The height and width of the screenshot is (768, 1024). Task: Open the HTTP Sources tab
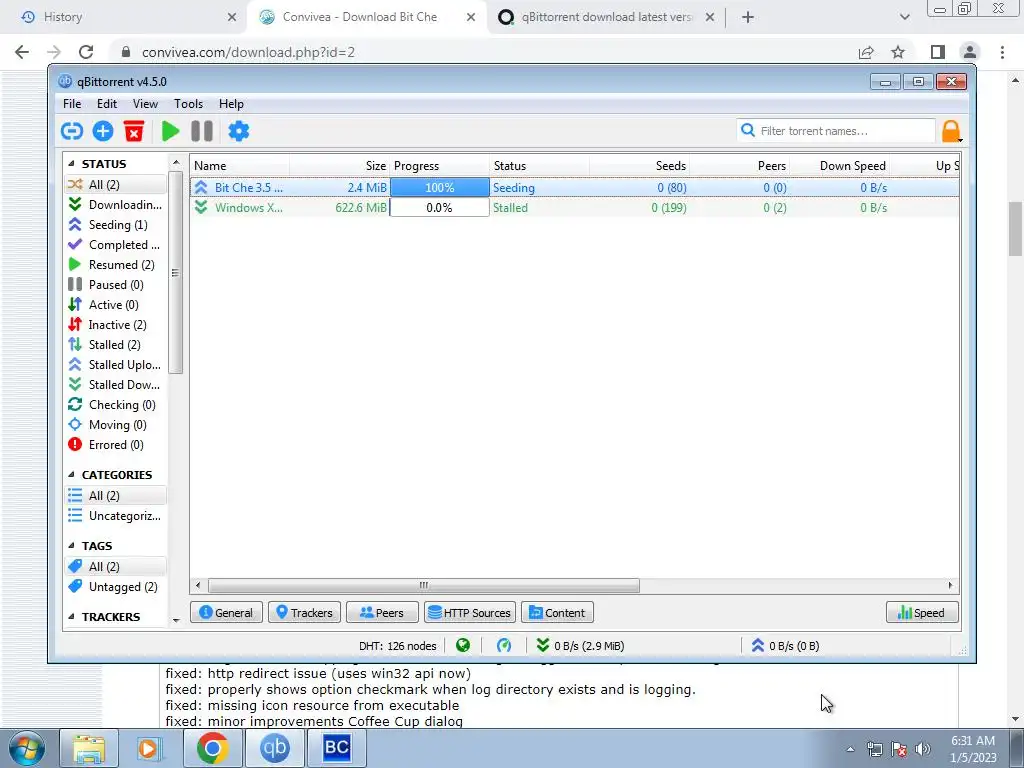click(x=470, y=613)
